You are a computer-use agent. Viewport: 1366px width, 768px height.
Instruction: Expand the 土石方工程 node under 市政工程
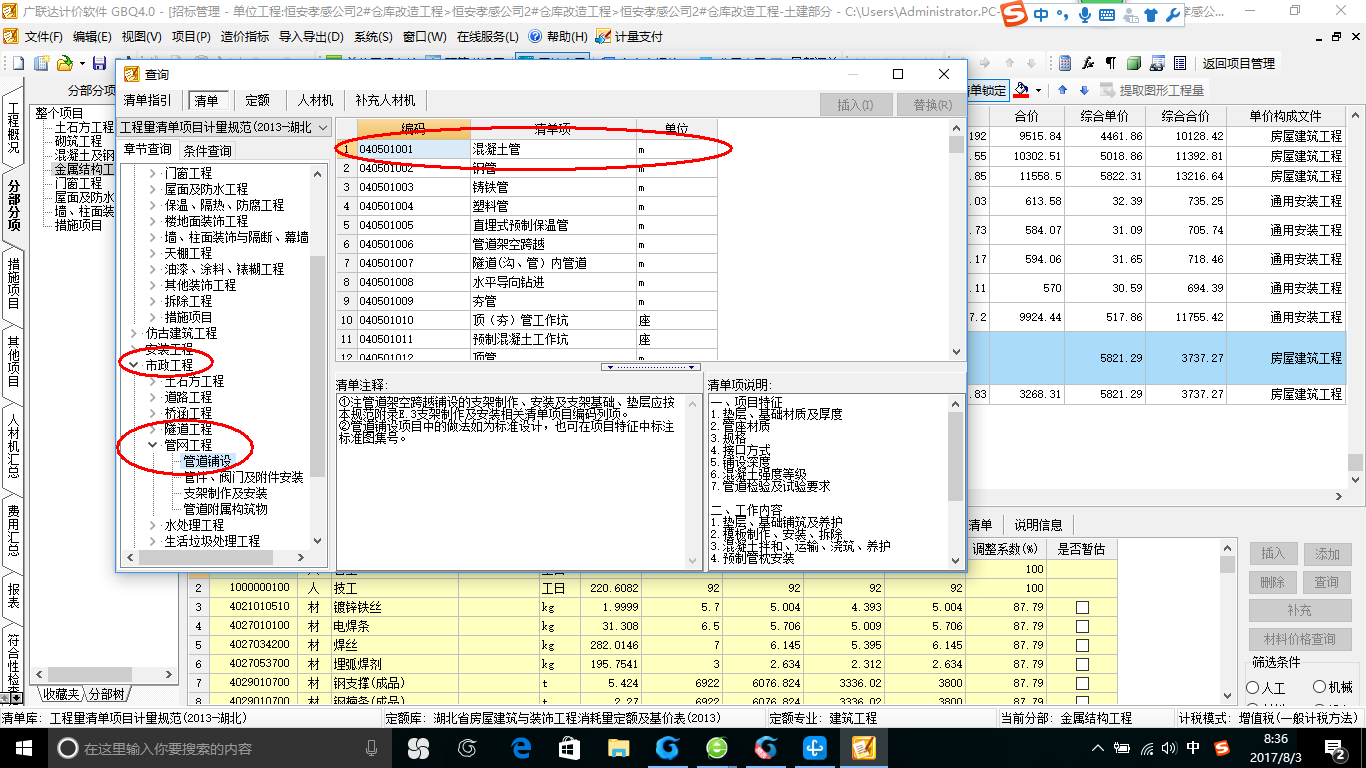[x=153, y=381]
